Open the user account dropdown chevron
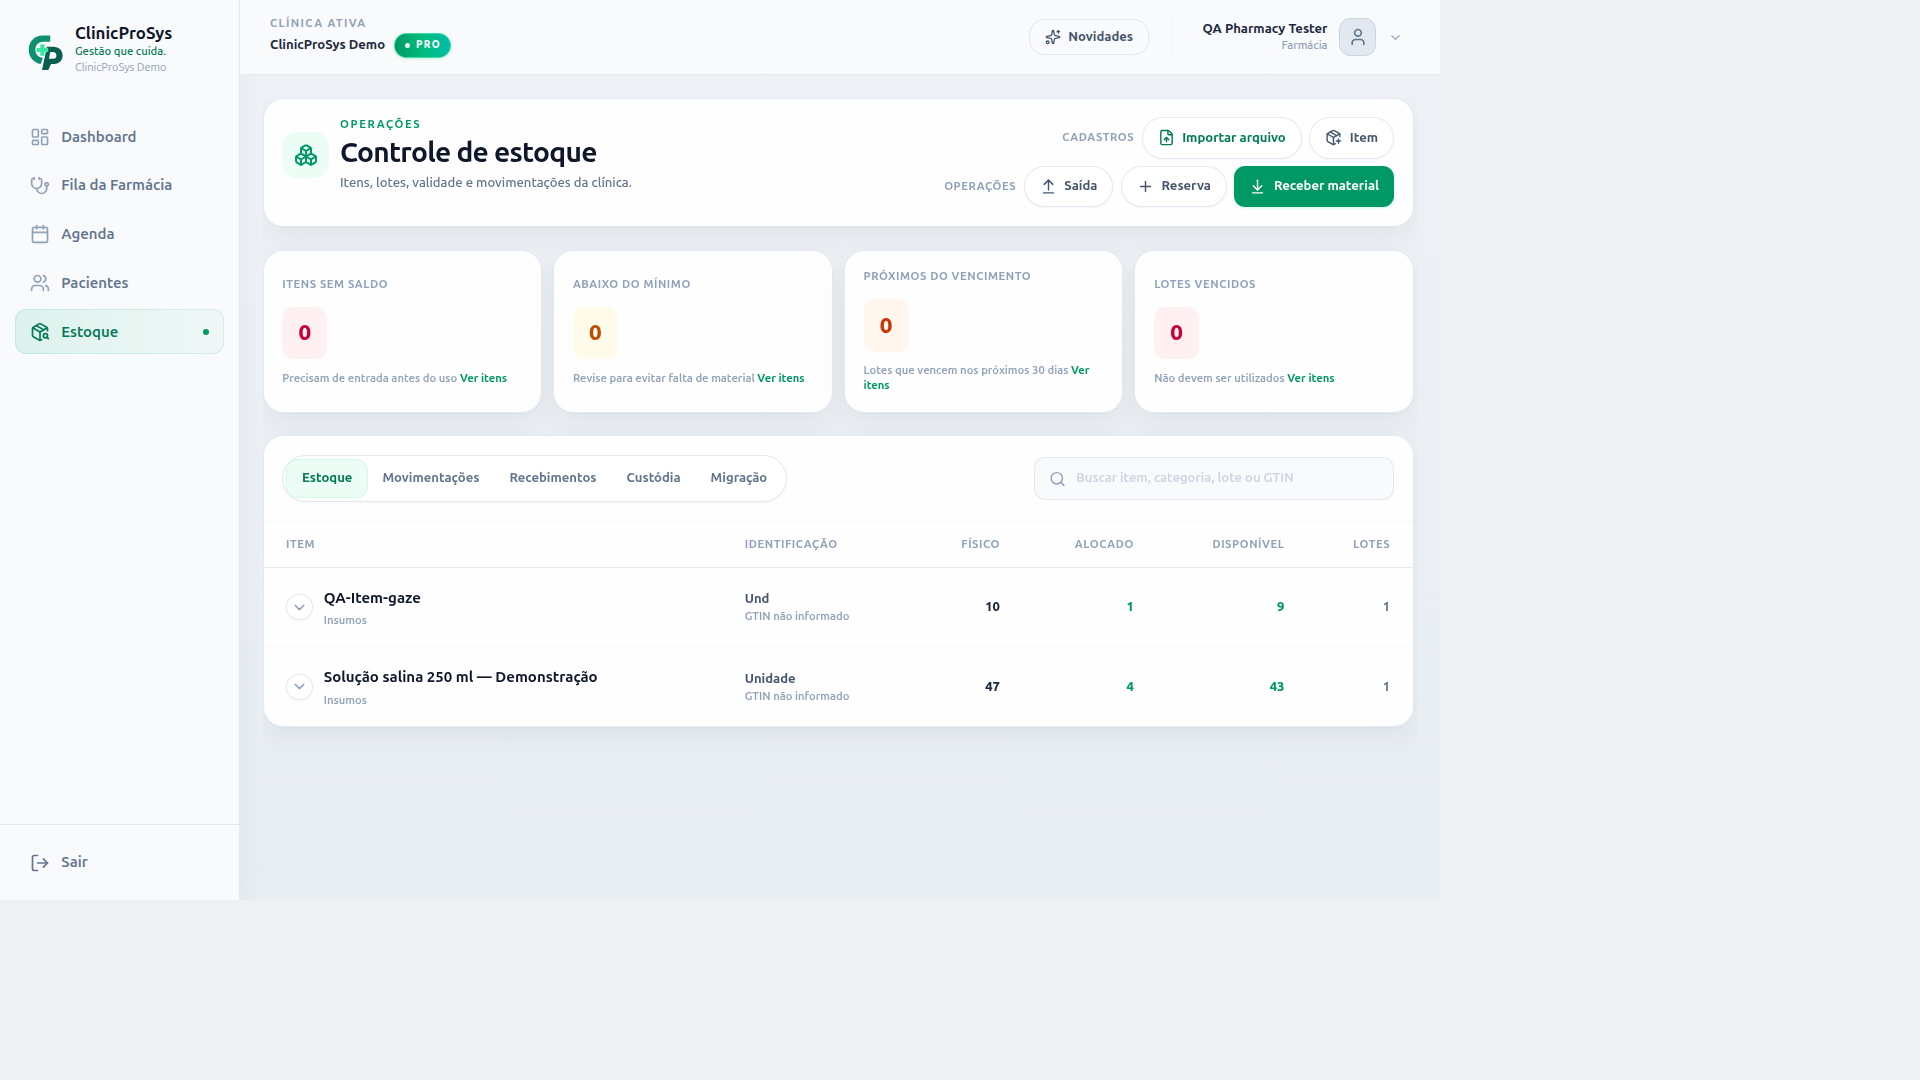 point(1395,38)
